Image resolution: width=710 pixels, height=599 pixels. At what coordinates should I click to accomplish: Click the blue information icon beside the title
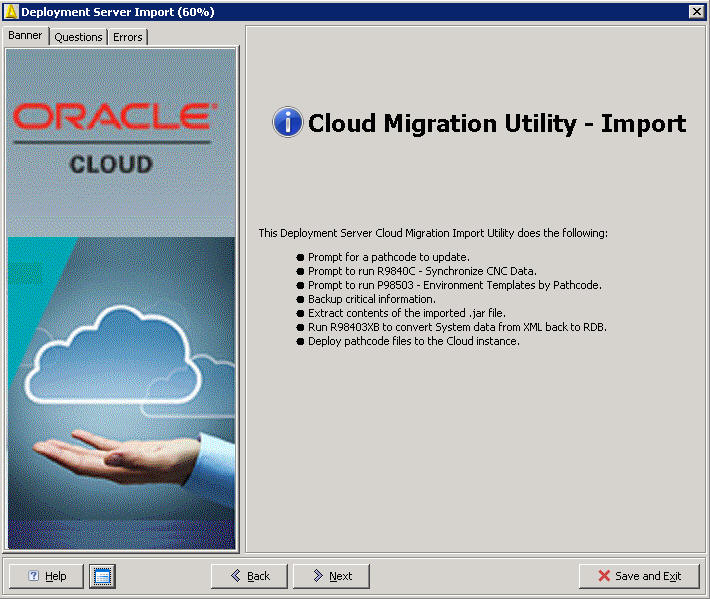(287, 122)
